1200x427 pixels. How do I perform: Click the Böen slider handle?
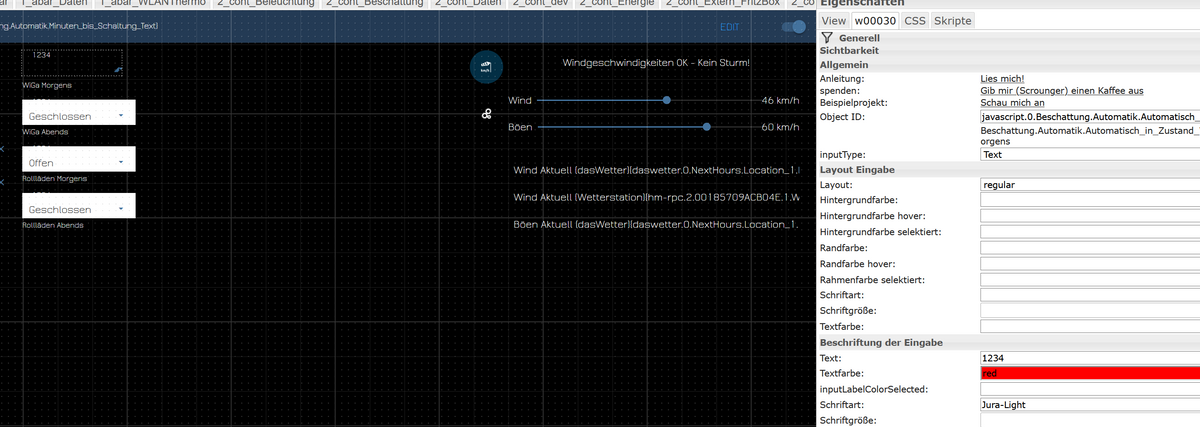pos(707,127)
